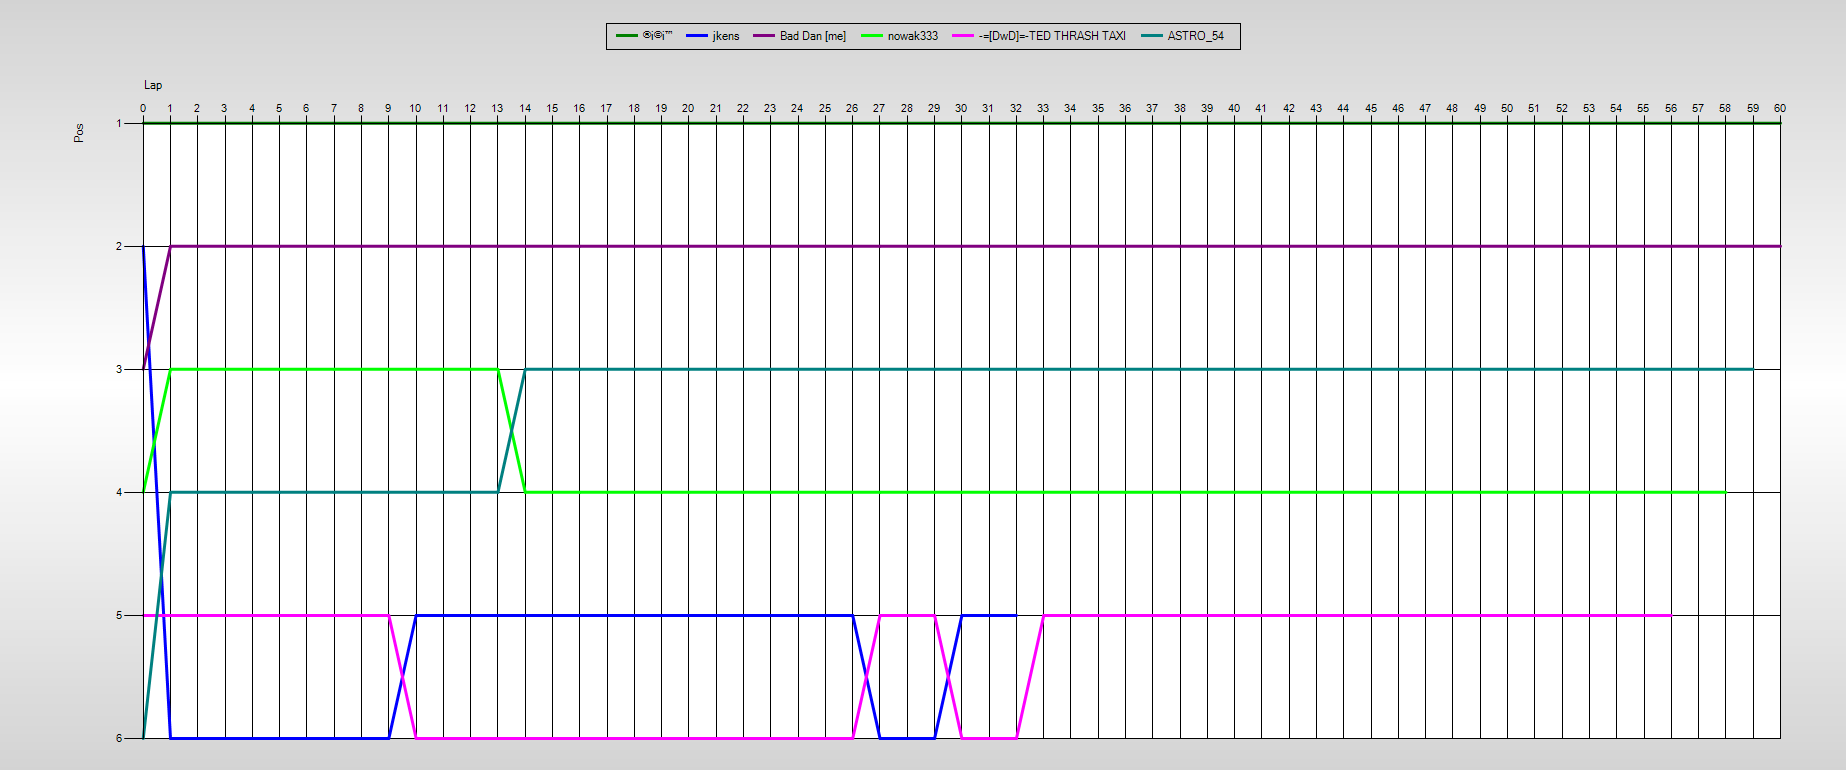This screenshot has width=1846, height=770.
Task: Click the dark green legend color line
Action: (x=627, y=36)
